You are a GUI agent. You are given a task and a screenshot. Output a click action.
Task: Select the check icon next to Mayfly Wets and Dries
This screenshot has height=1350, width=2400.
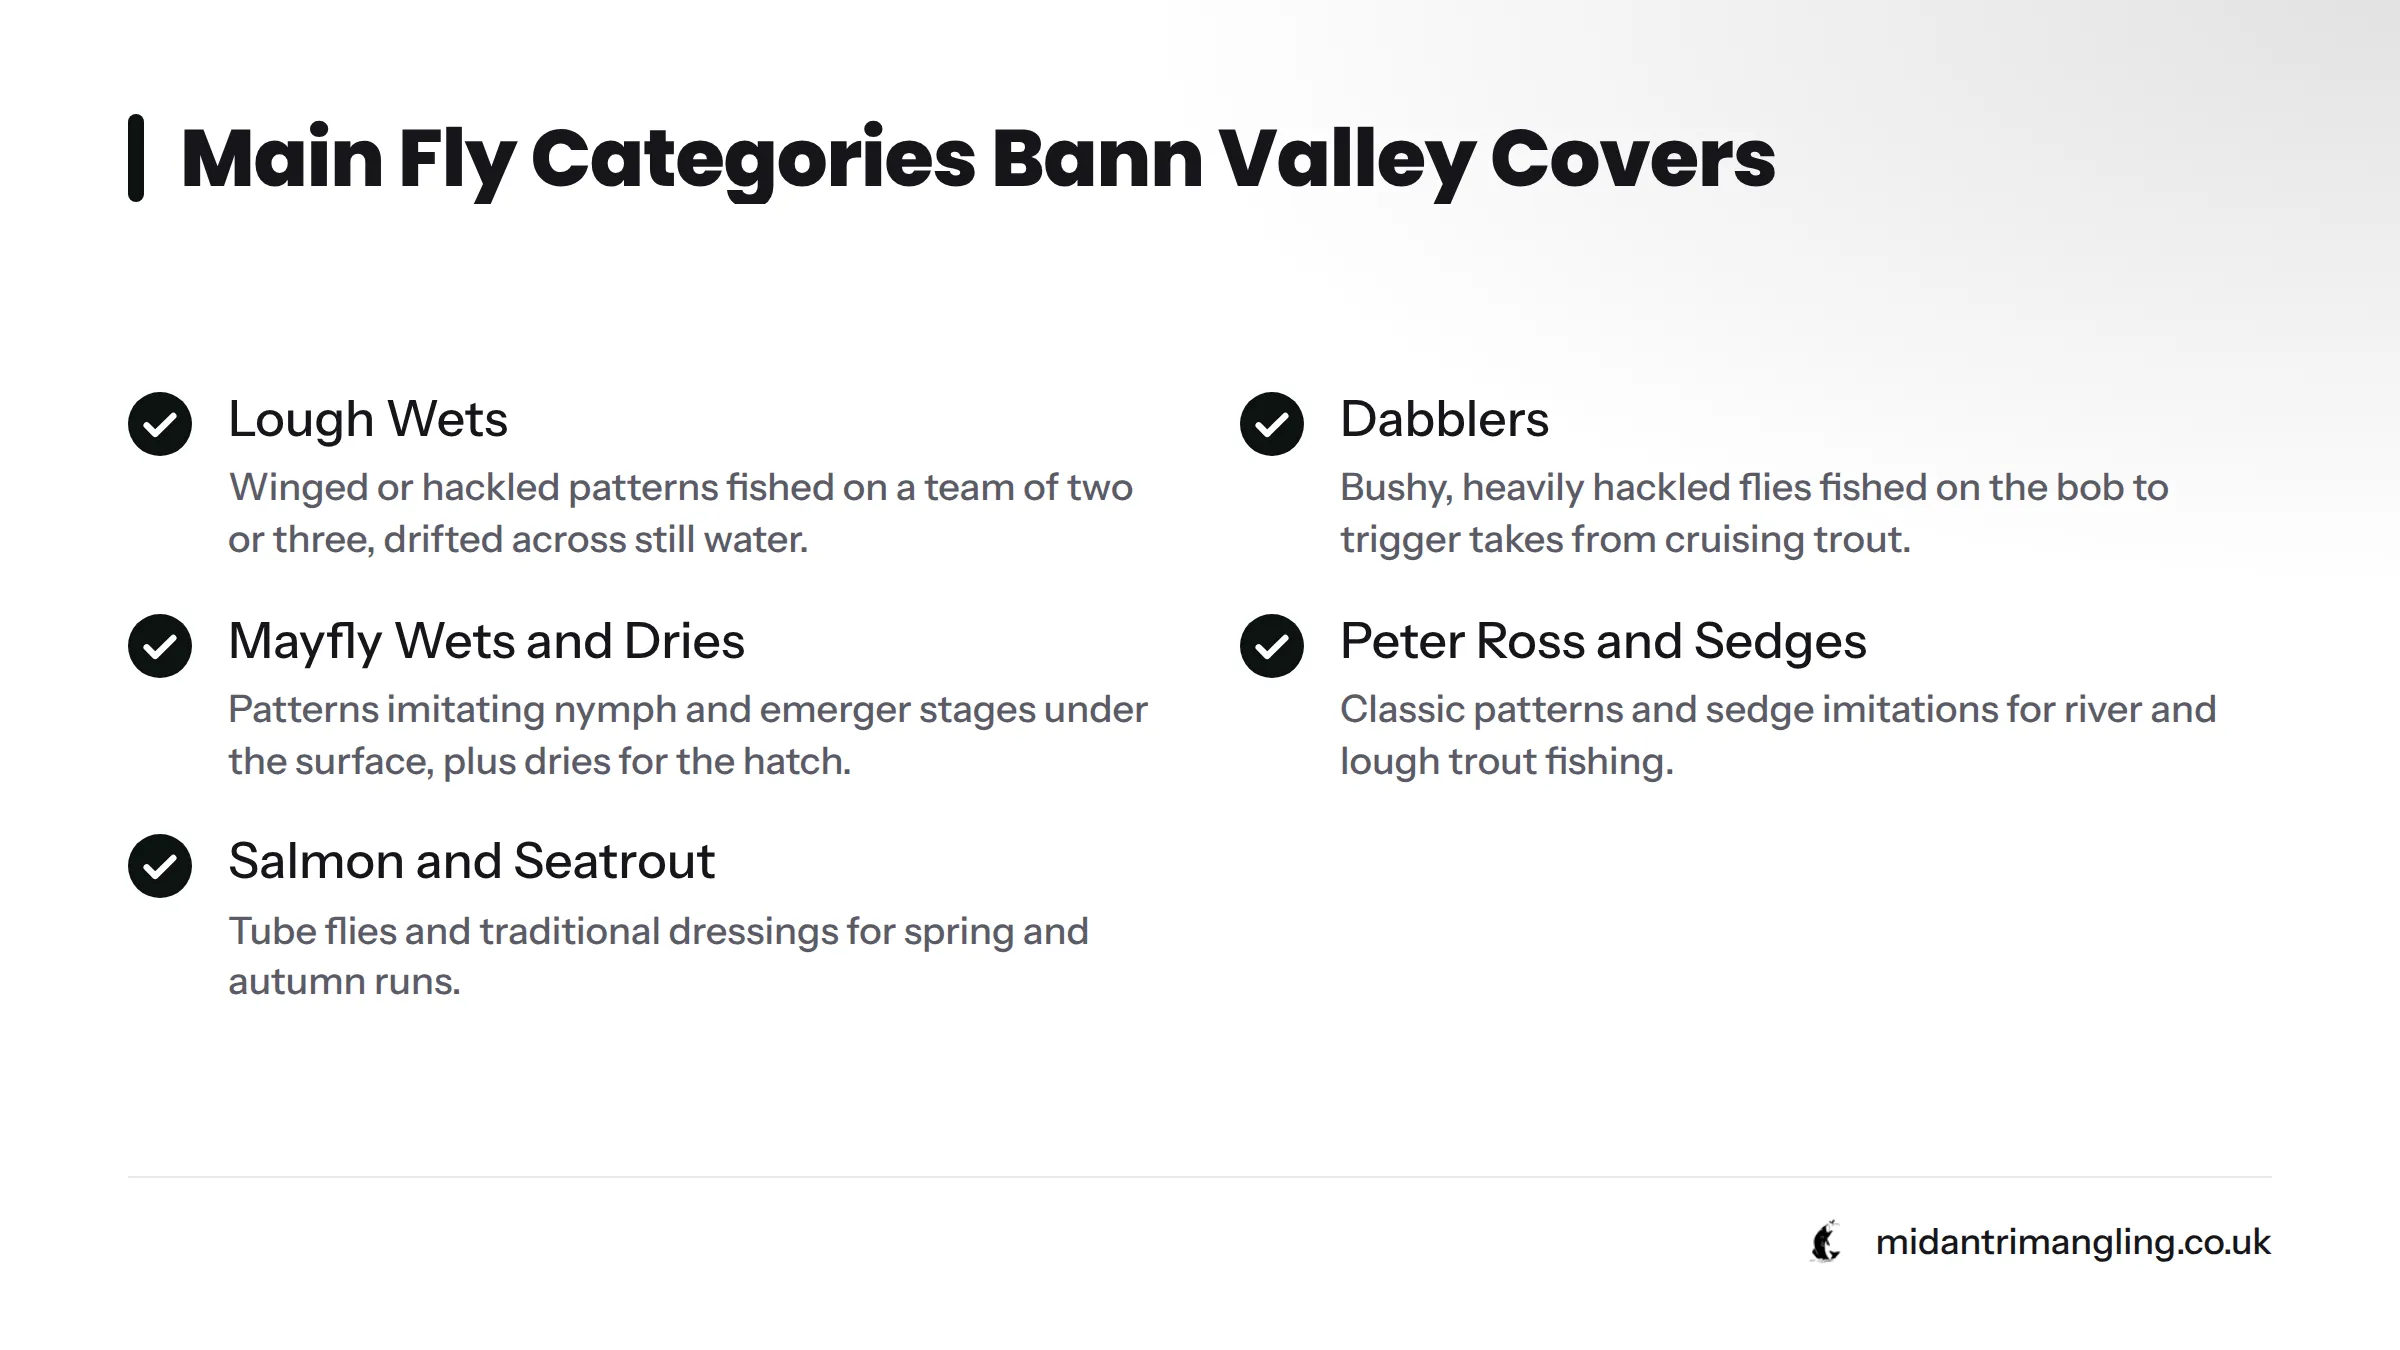(160, 646)
